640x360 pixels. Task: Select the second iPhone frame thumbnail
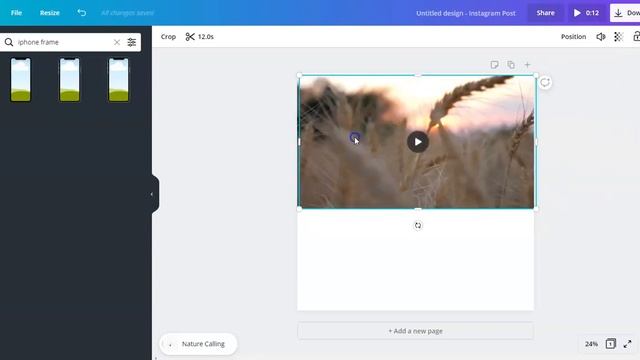pos(69,80)
